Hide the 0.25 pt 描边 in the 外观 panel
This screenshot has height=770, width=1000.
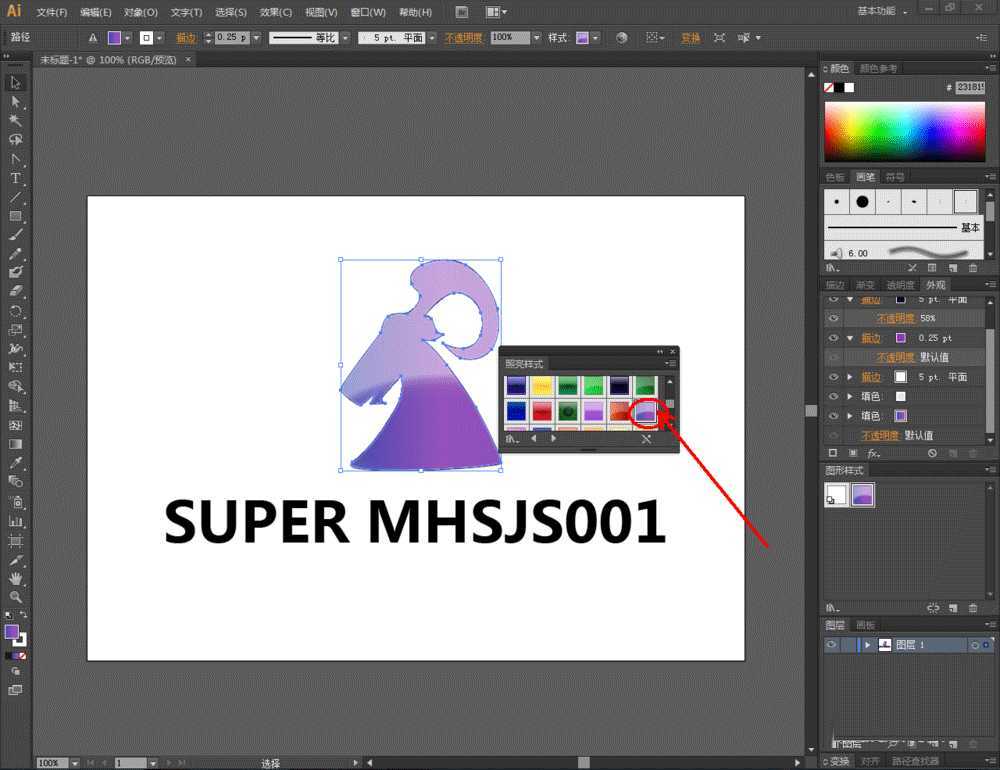[834, 338]
